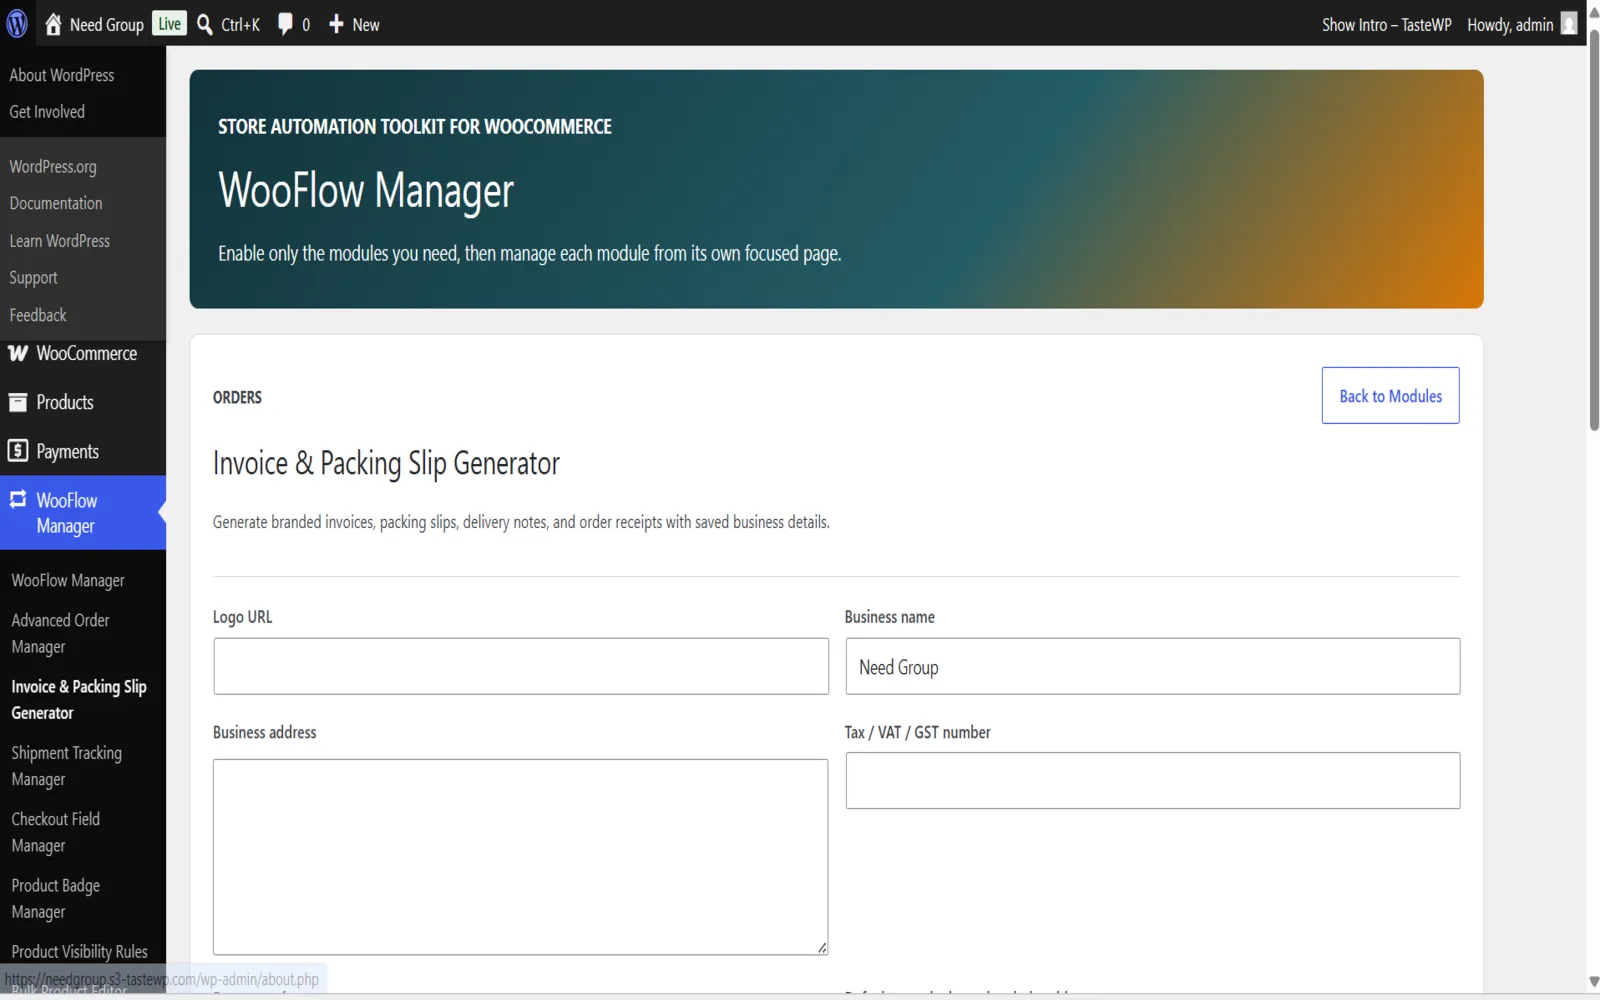This screenshot has height=1000, width=1600.
Task: Click the scrollbar down arrow
Action: pos(1594,982)
